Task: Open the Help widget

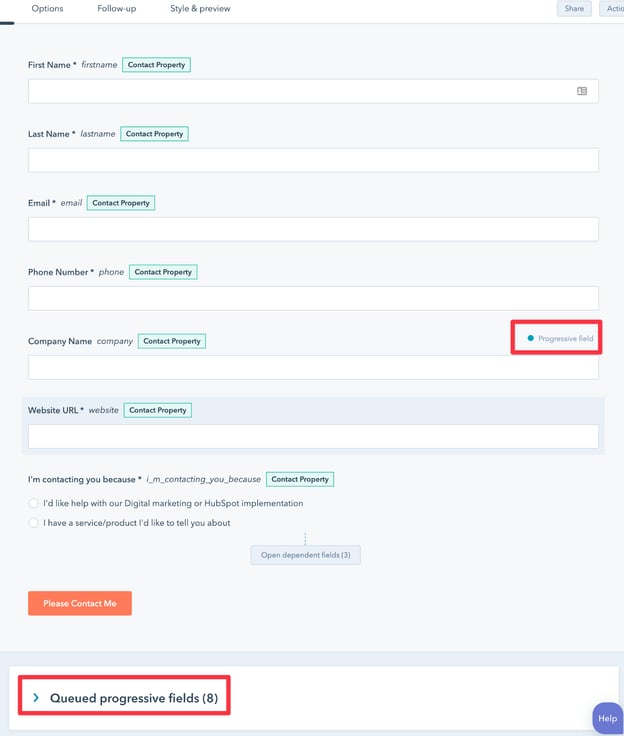Action: [x=607, y=718]
